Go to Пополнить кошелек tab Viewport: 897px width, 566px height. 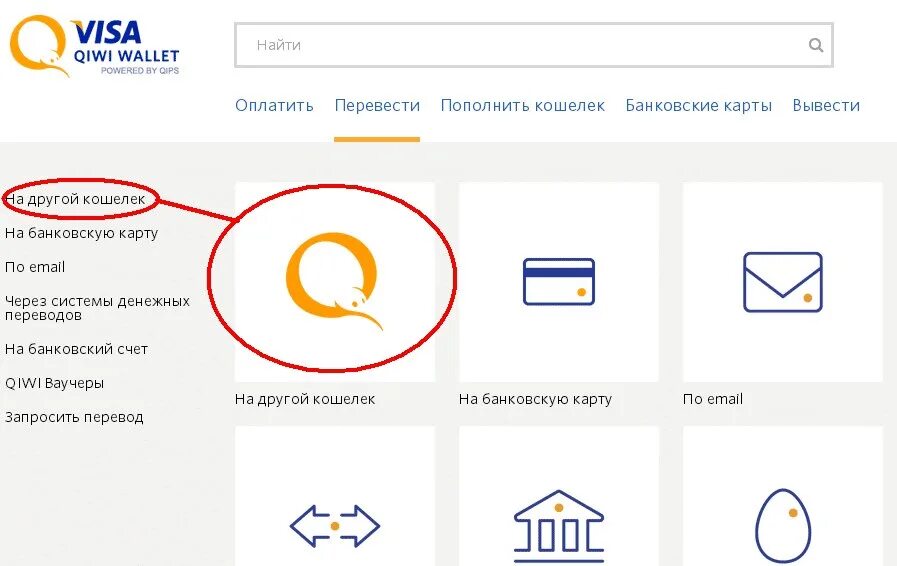point(522,105)
